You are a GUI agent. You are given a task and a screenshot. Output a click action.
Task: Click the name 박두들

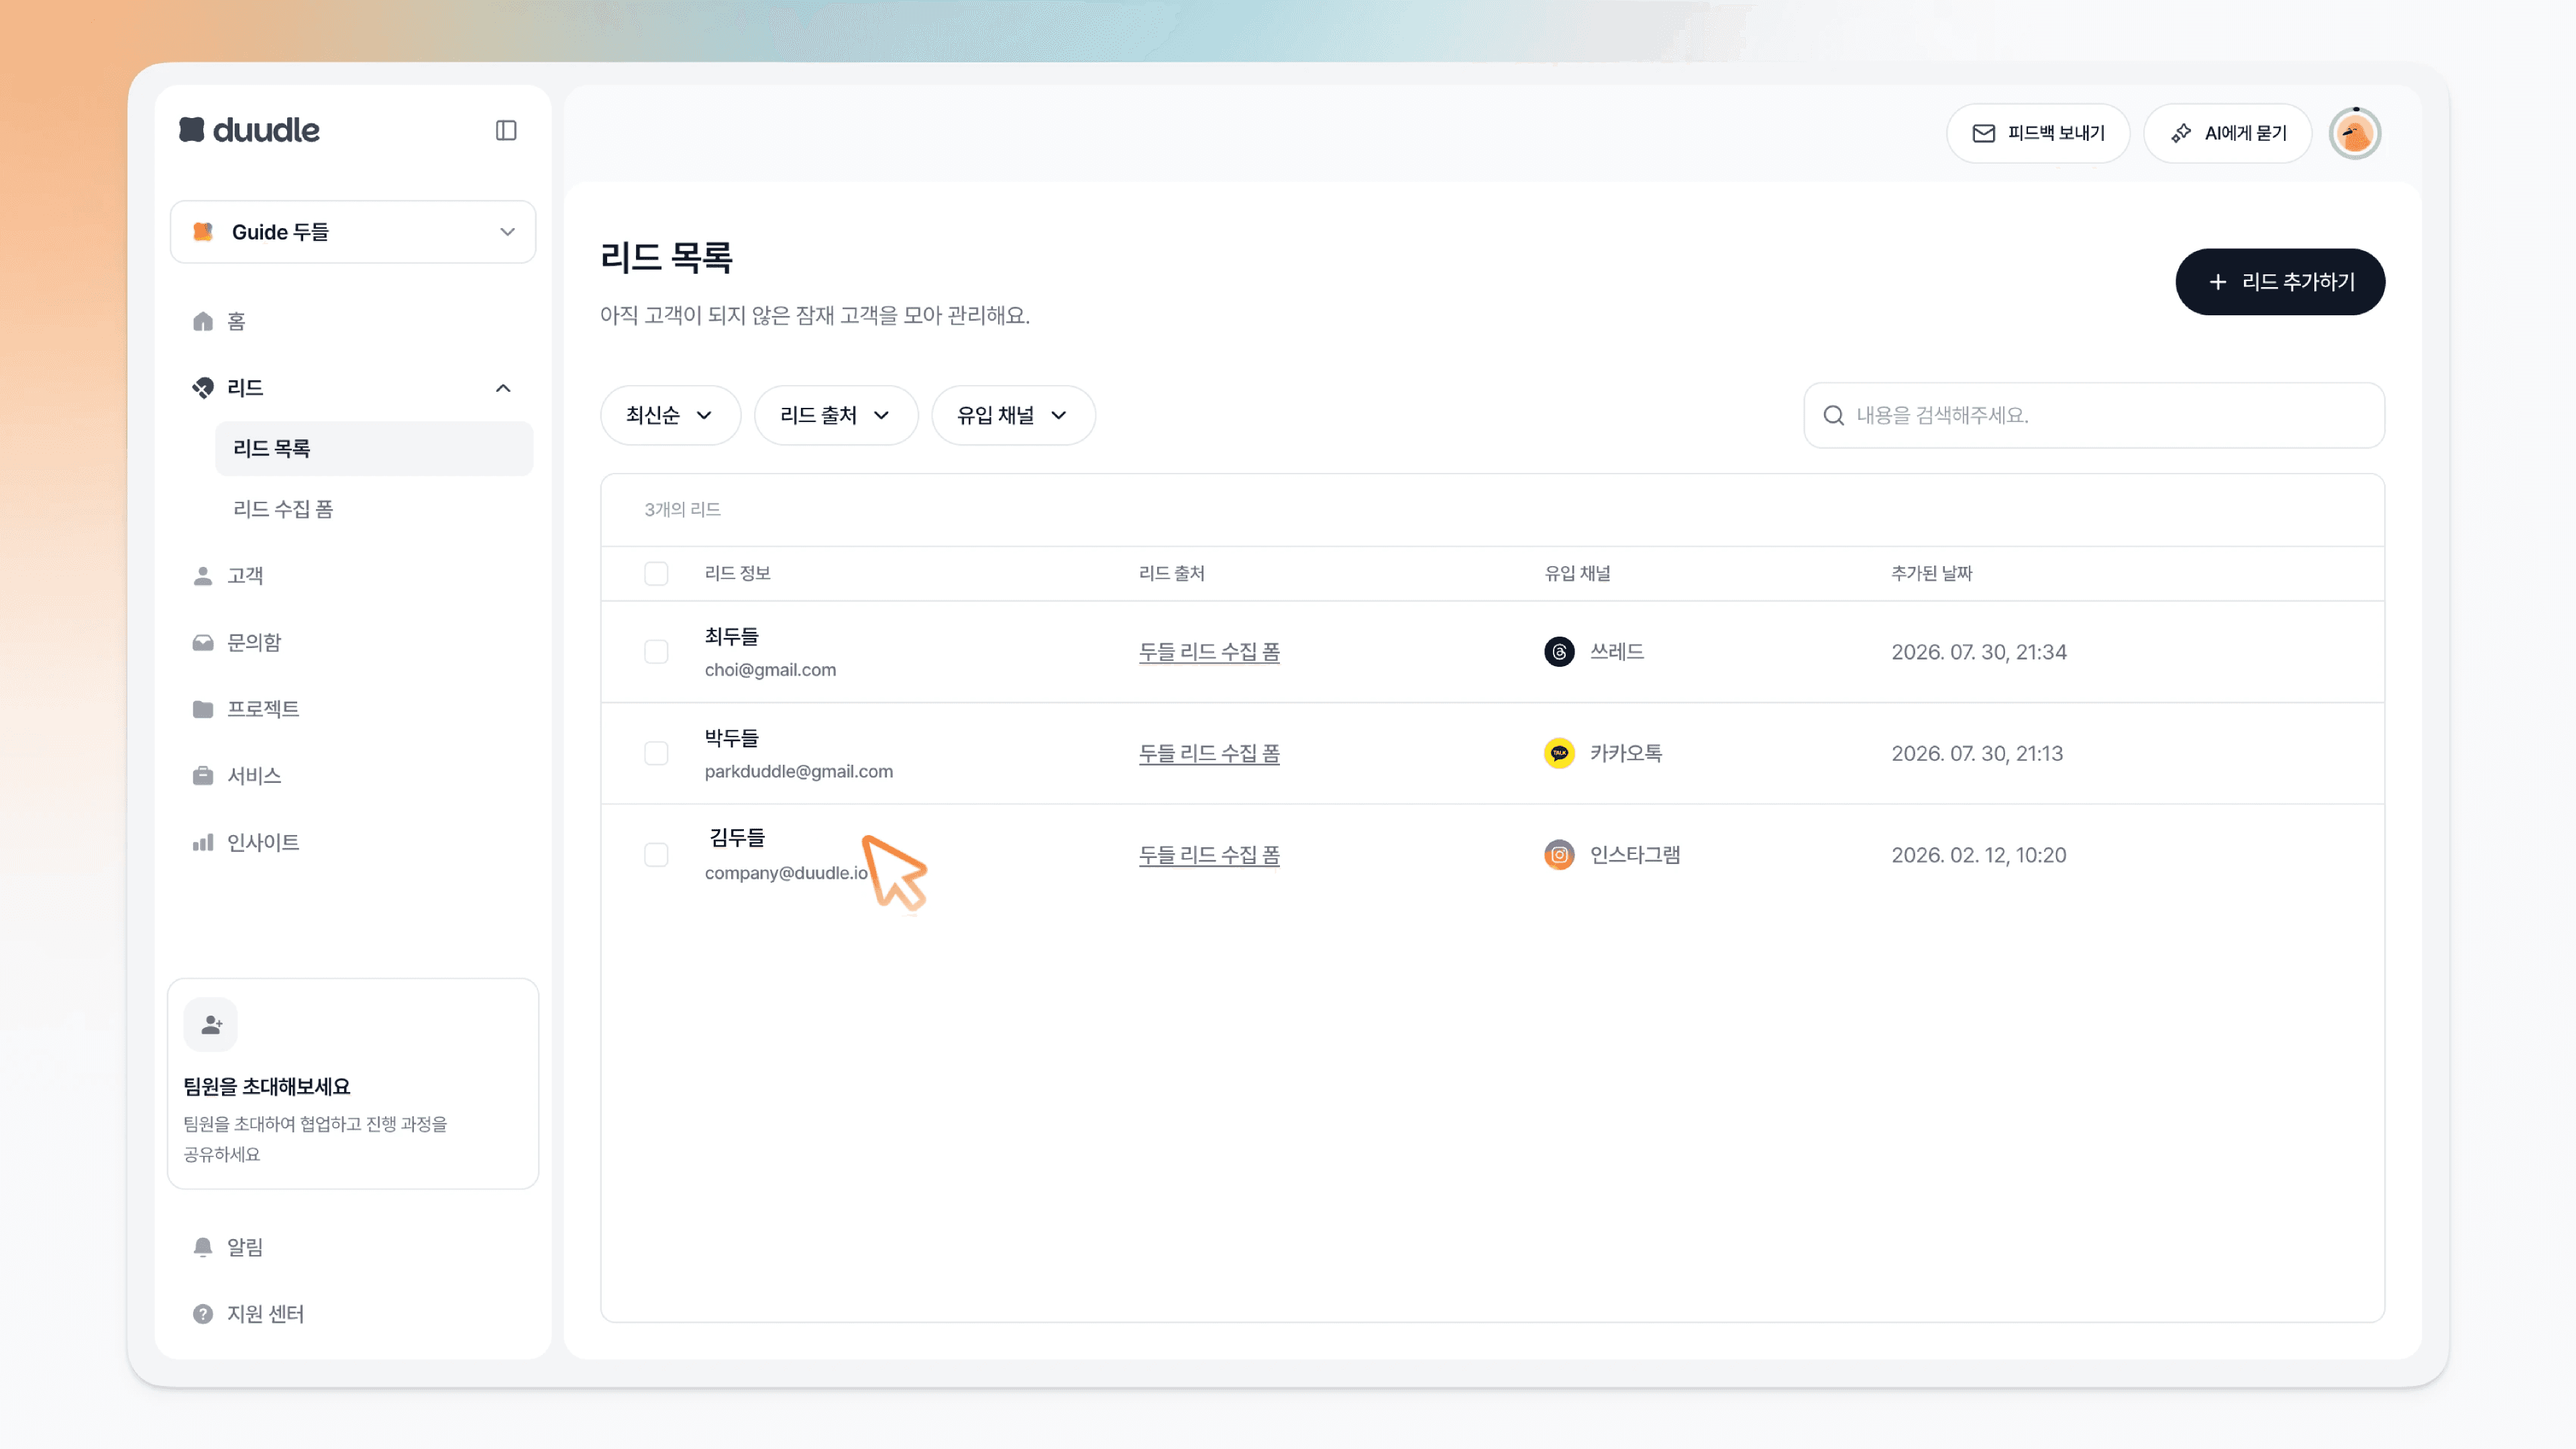coord(732,738)
